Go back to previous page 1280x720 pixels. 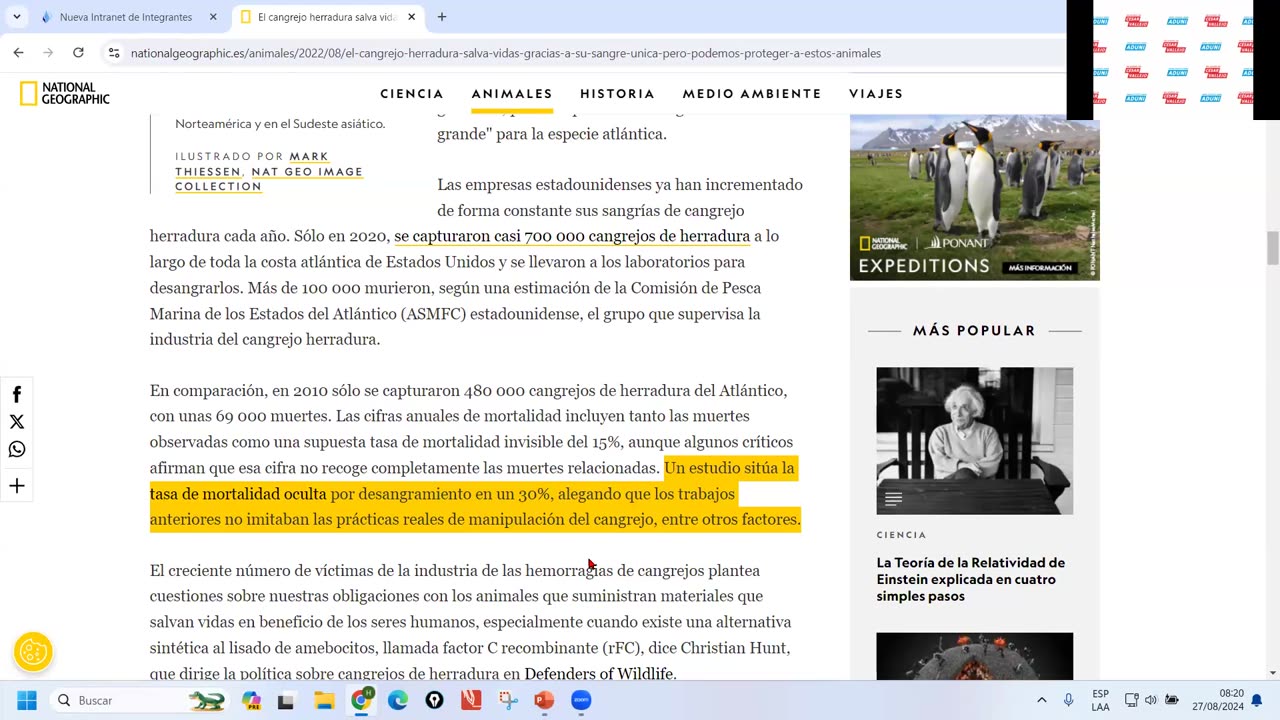[x=18, y=53]
